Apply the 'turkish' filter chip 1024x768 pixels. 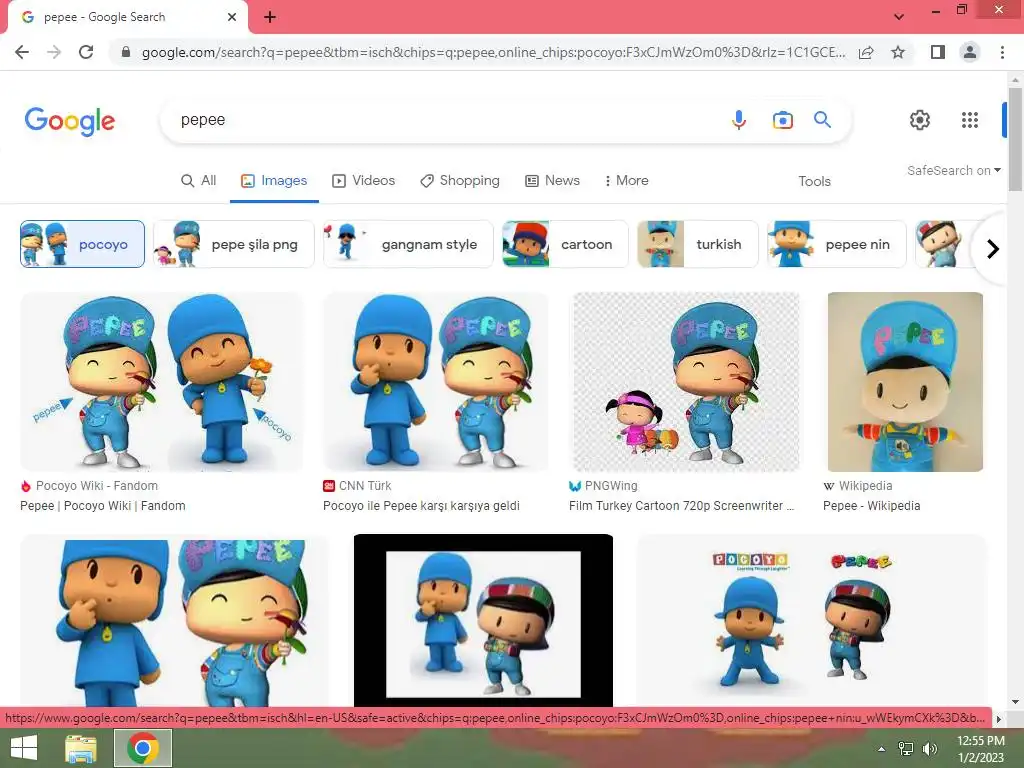[x=697, y=244]
